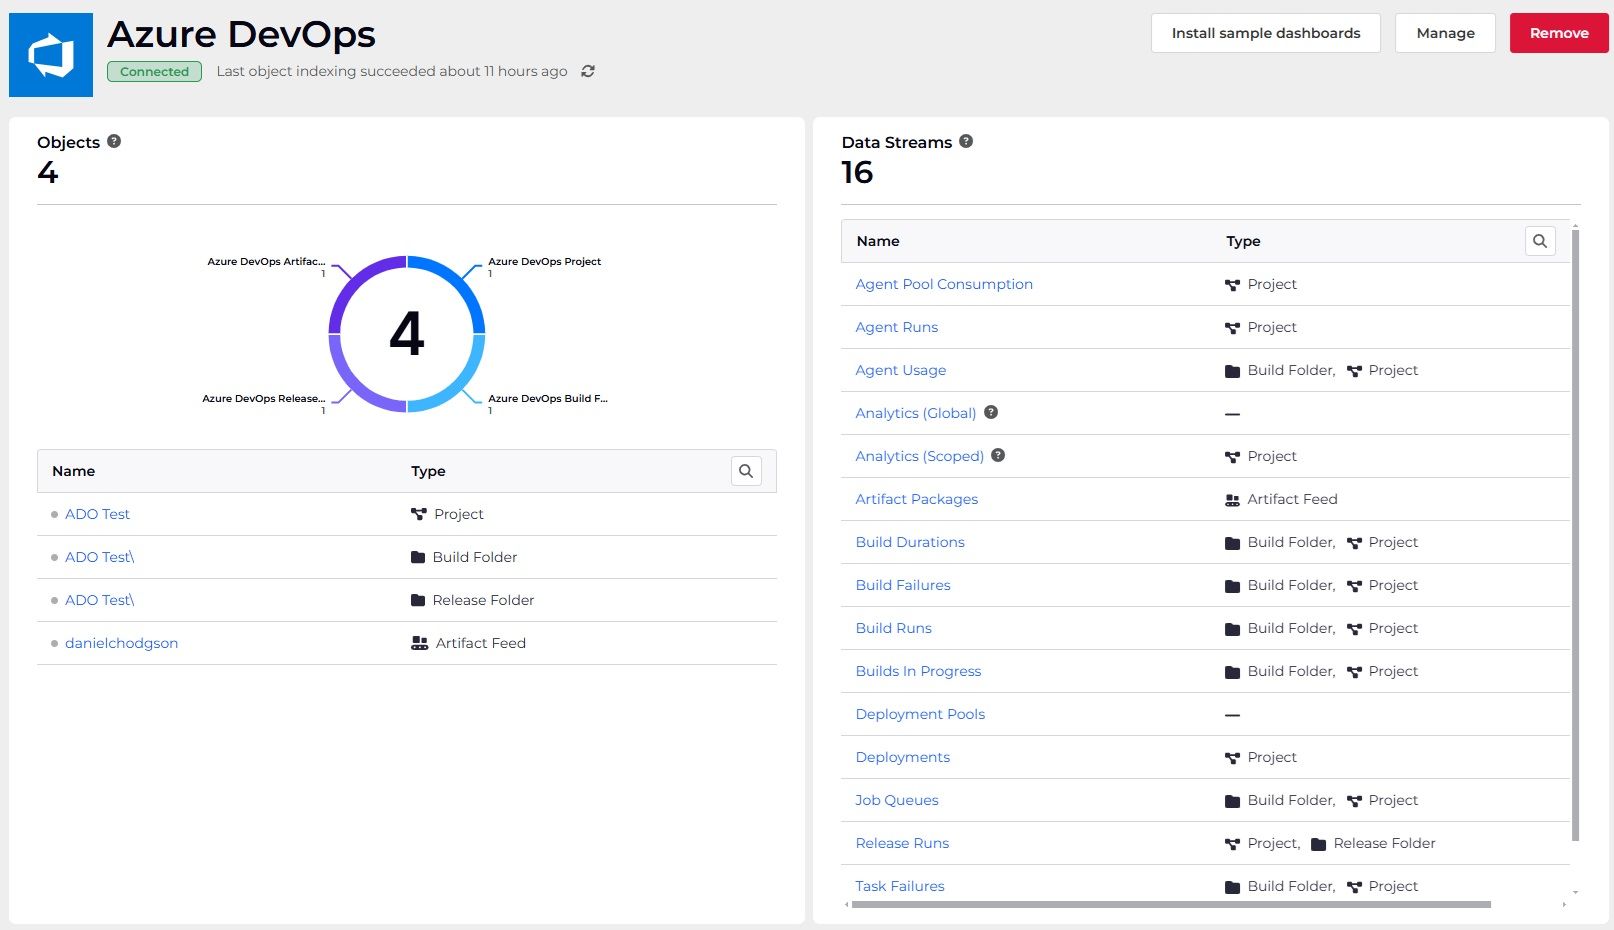1614x930 pixels.
Task: Click the Artifact Feed icon in the danielchodgson row
Action: [x=420, y=643]
